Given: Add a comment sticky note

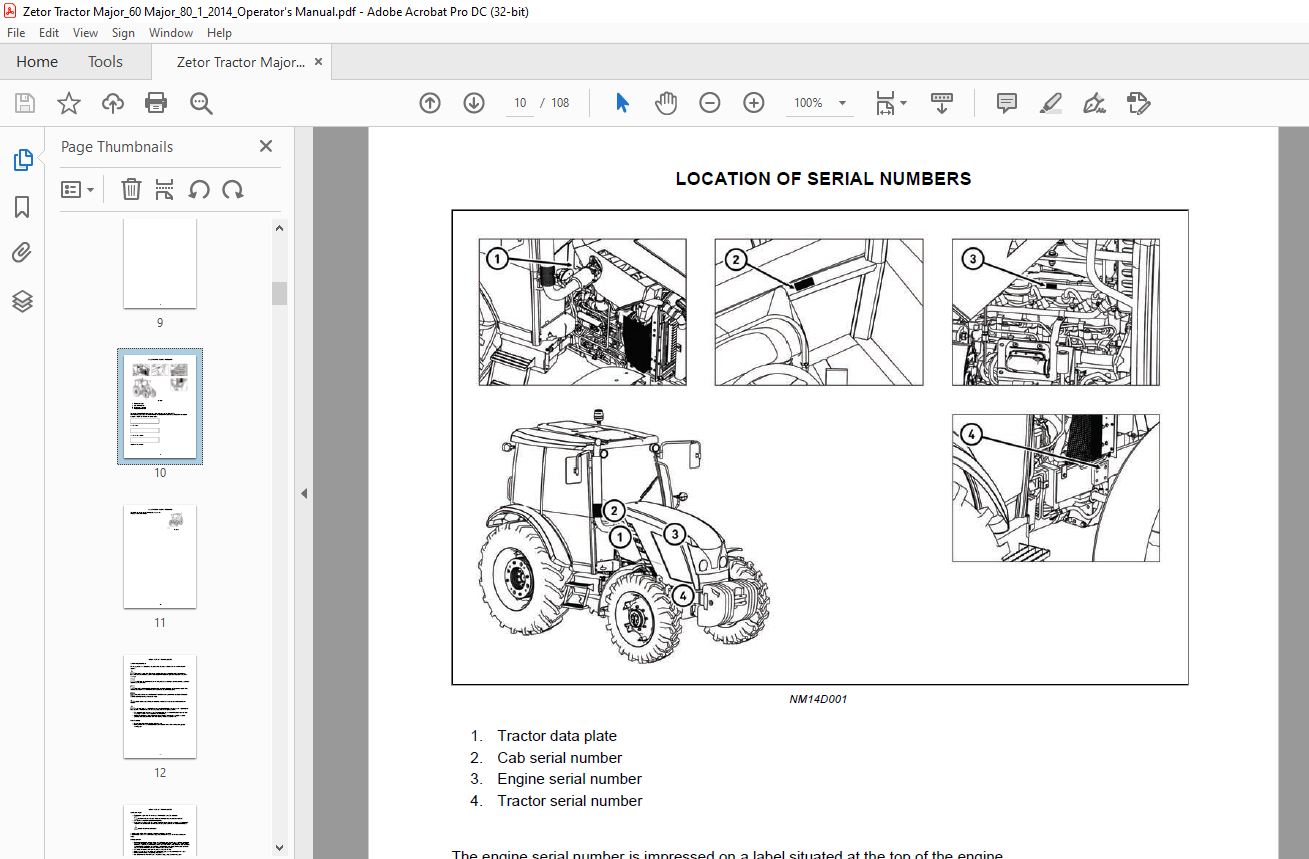Looking at the screenshot, I should [1007, 103].
